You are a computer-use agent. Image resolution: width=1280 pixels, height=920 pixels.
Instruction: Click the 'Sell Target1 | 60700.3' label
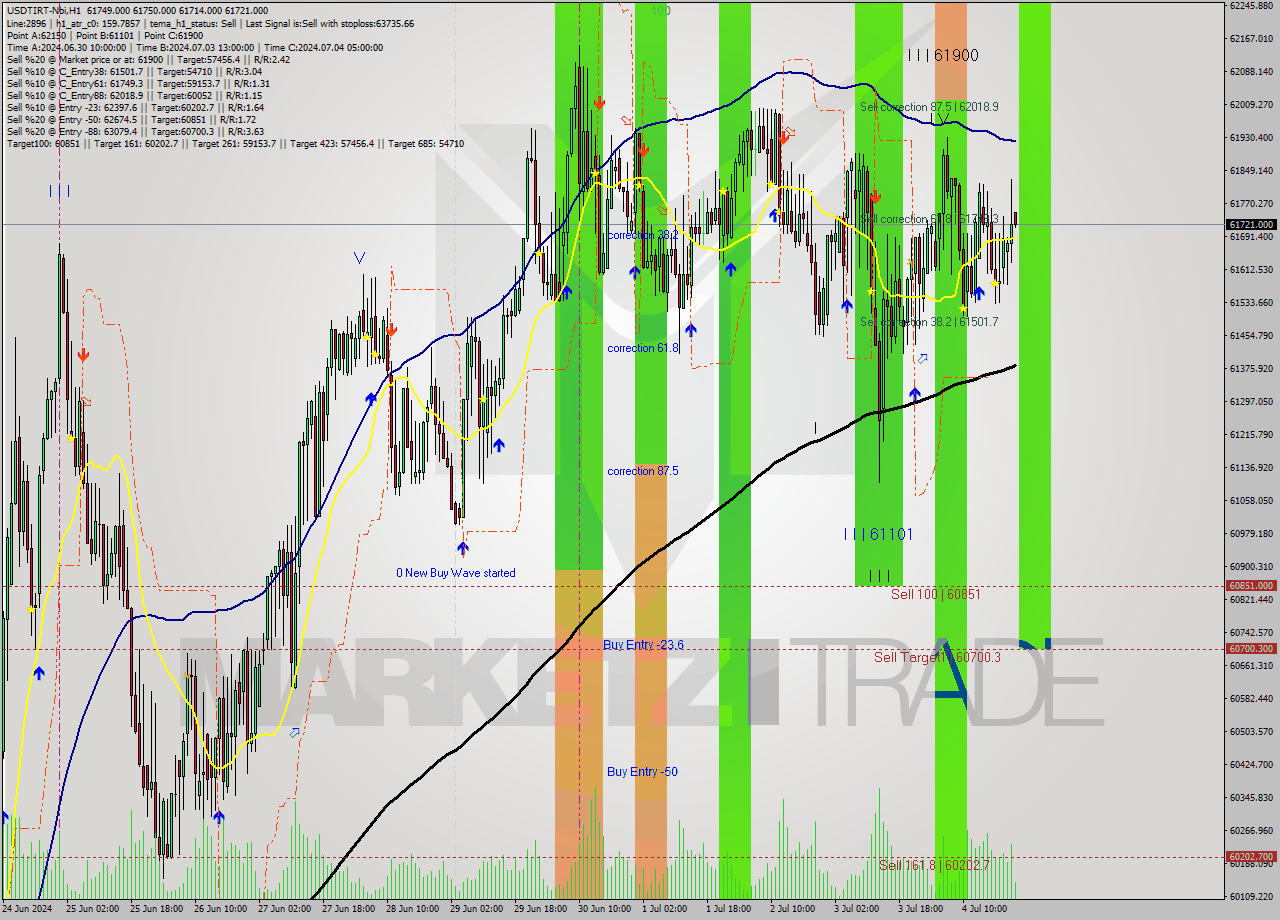pyautogui.click(x=937, y=657)
